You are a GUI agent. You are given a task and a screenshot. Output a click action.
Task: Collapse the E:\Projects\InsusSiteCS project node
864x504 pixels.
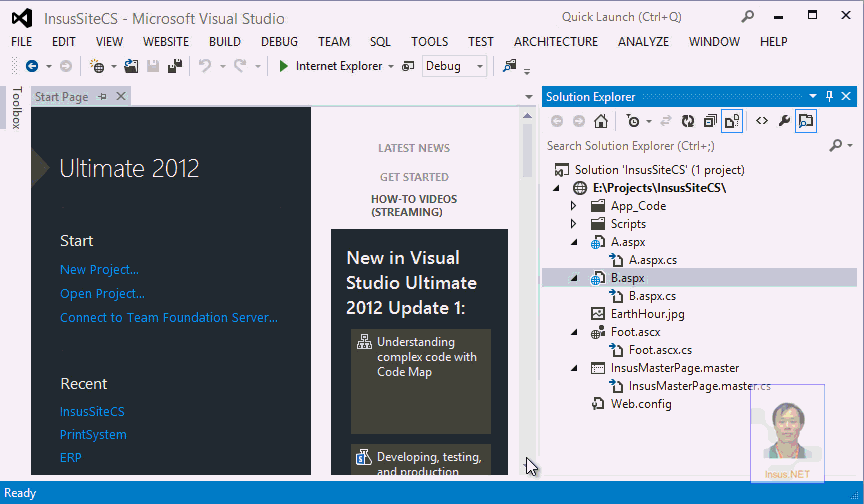[x=557, y=188]
